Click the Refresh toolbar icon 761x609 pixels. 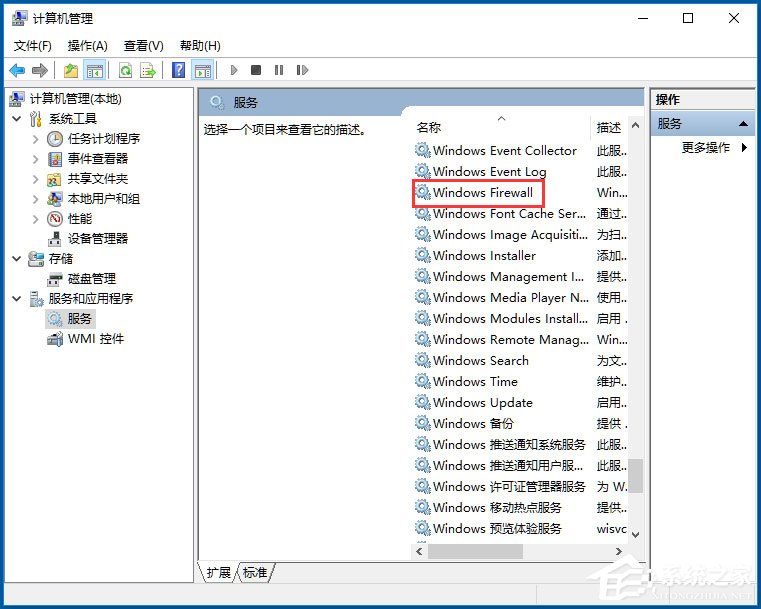(125, 70)
